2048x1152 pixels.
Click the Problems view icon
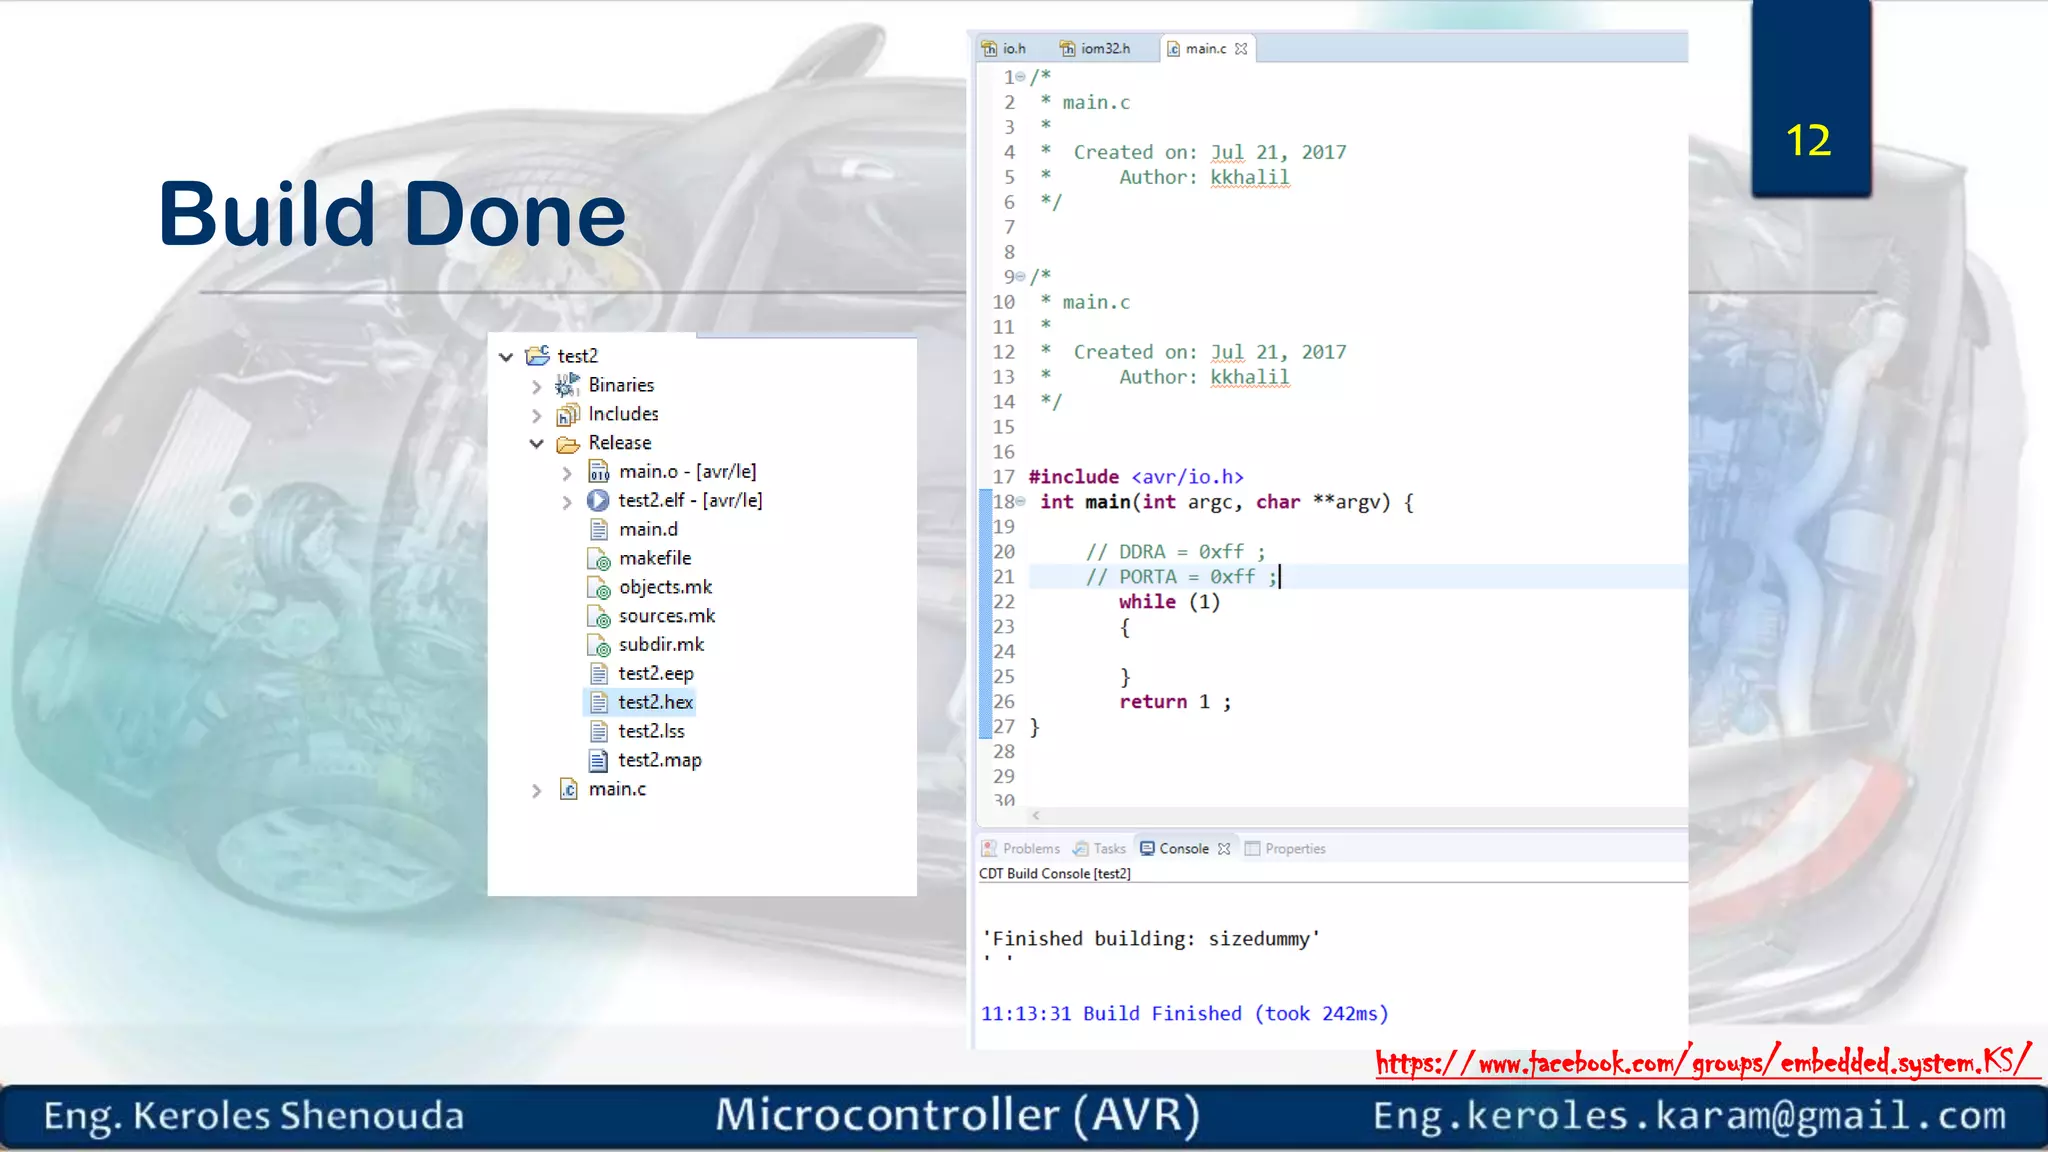click(x=989, y=848)
